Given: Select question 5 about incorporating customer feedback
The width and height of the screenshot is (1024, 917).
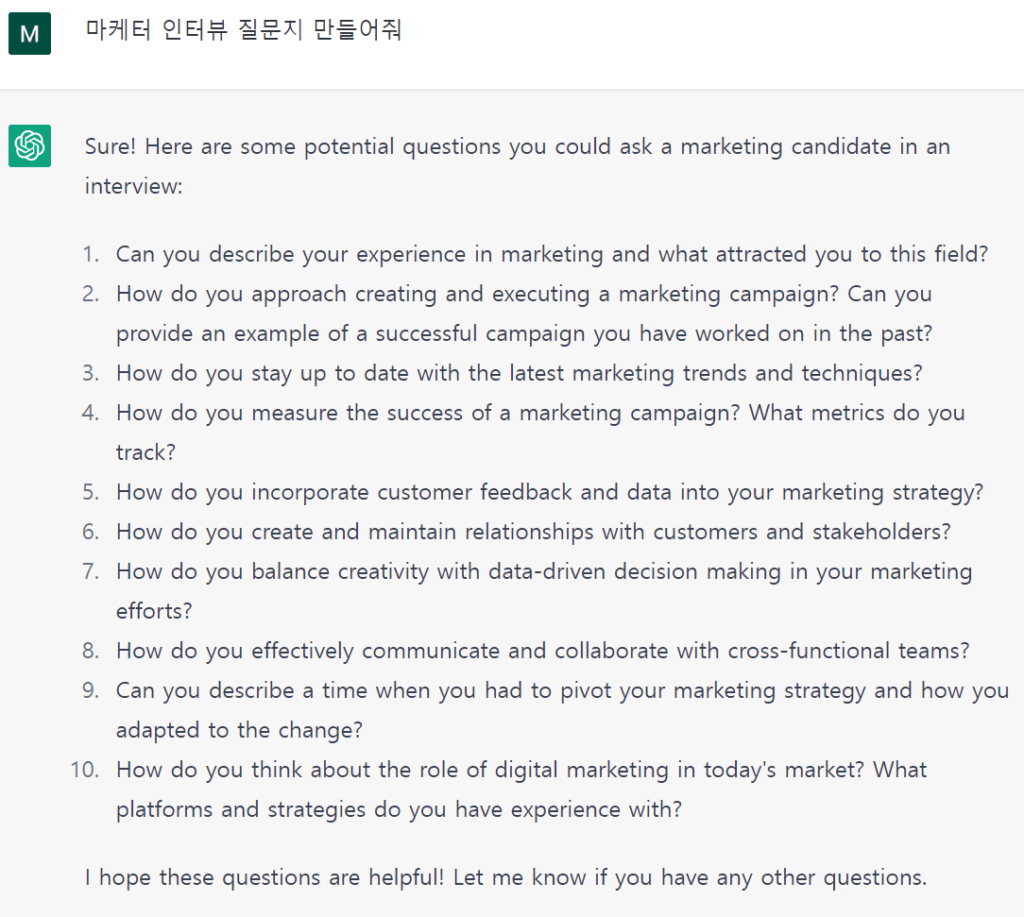Looking at the screenshot, I should pos(549,492).
